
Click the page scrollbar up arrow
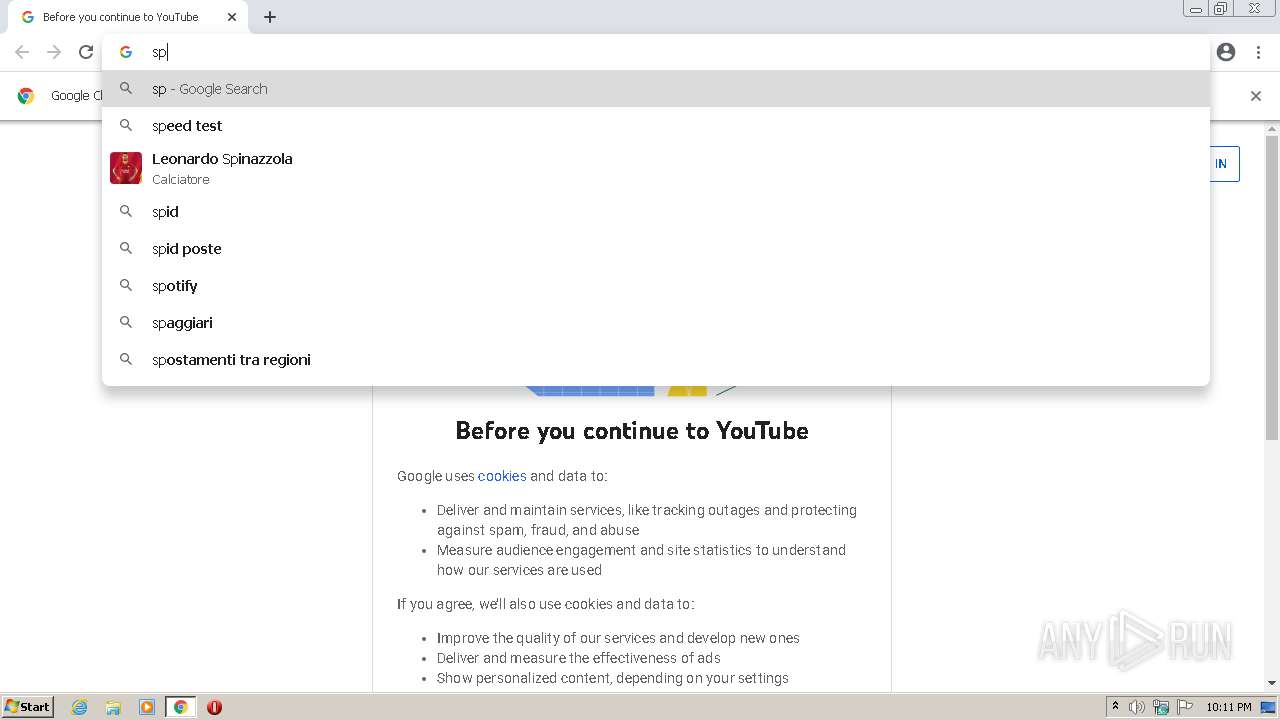click(x=1272, y=129)
